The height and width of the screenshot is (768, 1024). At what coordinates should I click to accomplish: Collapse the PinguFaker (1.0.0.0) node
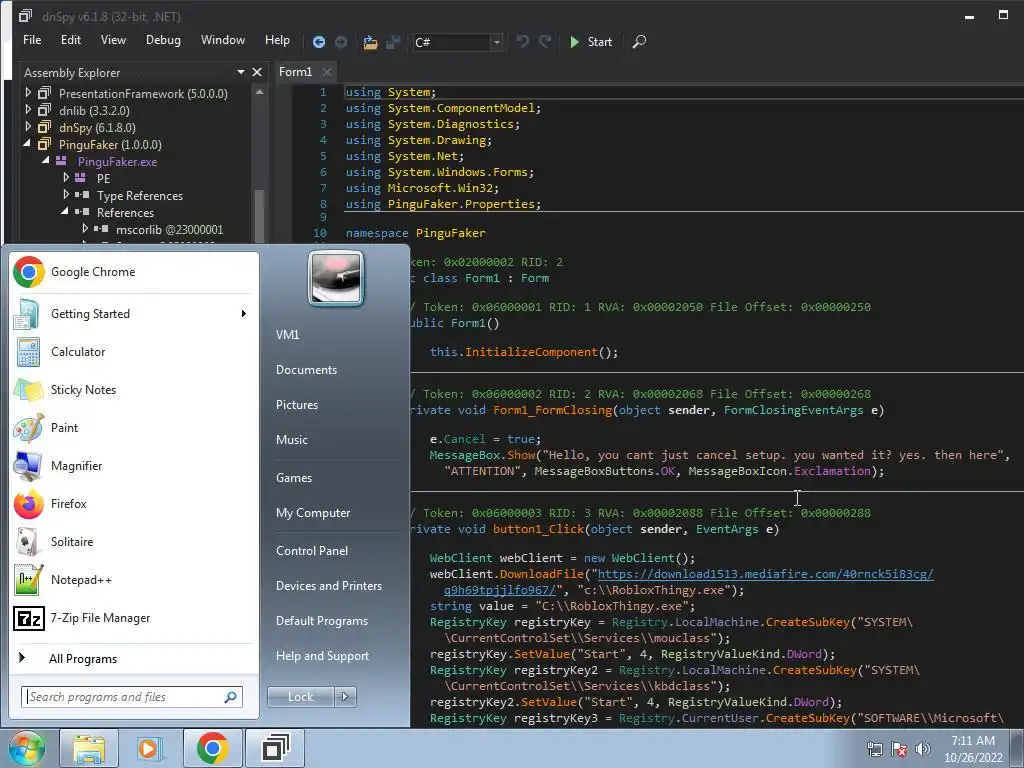pos(27,144)
